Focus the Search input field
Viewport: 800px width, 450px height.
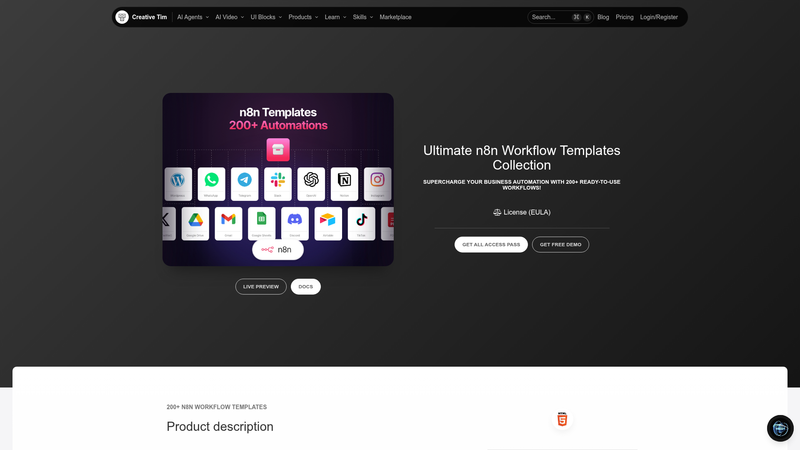pyautogui.click(x=560, y=17)
